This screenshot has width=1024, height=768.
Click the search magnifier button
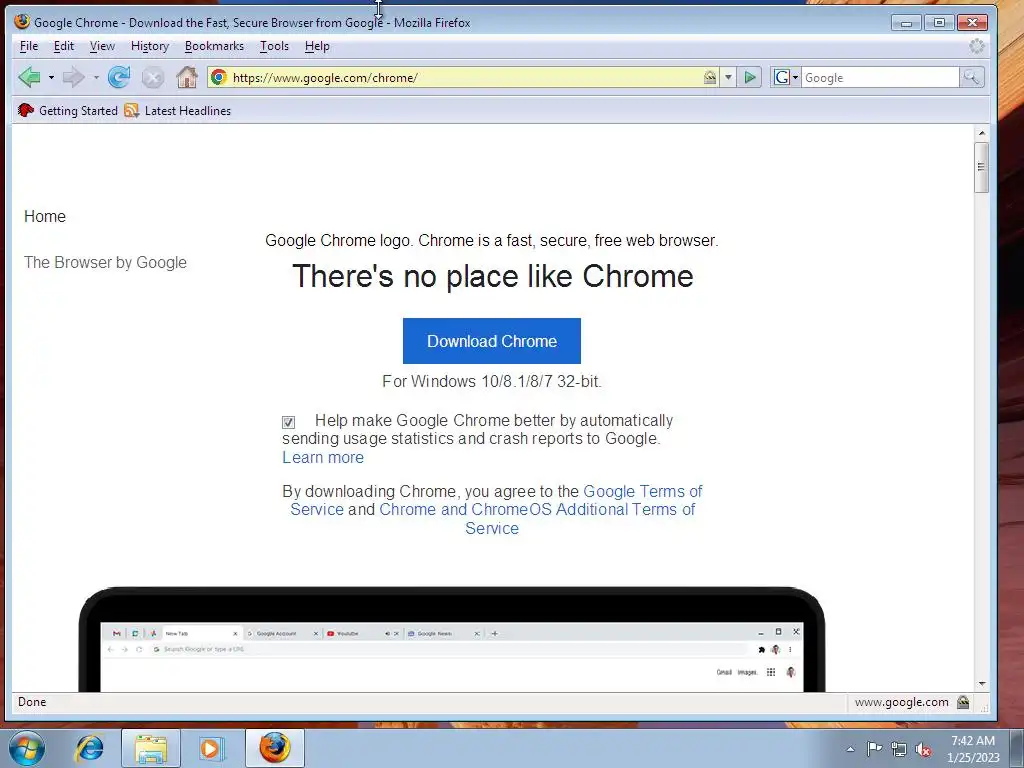click(x=971, y=77)
